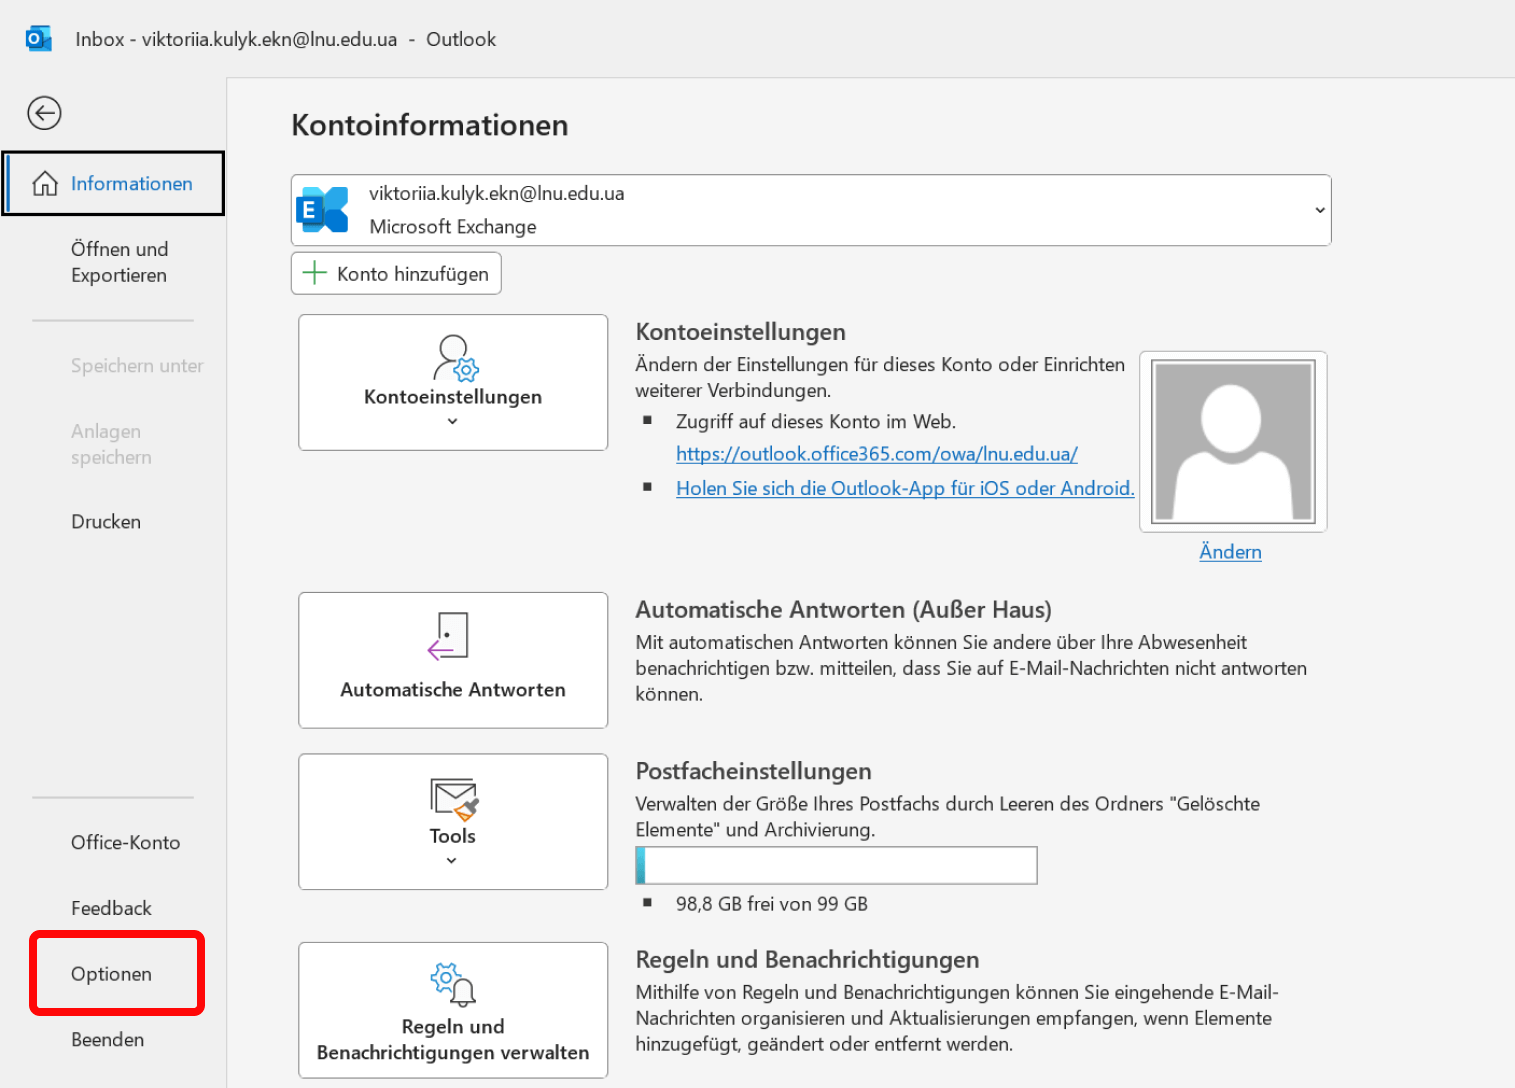Select Informationen in the sidebar

[114, 183]
